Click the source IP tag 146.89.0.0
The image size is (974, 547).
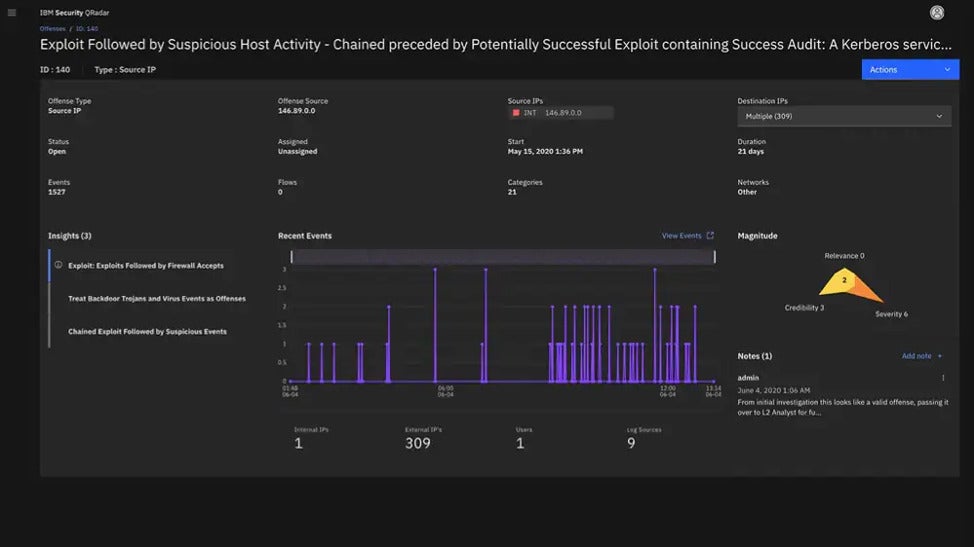click(x=560, y=112)
